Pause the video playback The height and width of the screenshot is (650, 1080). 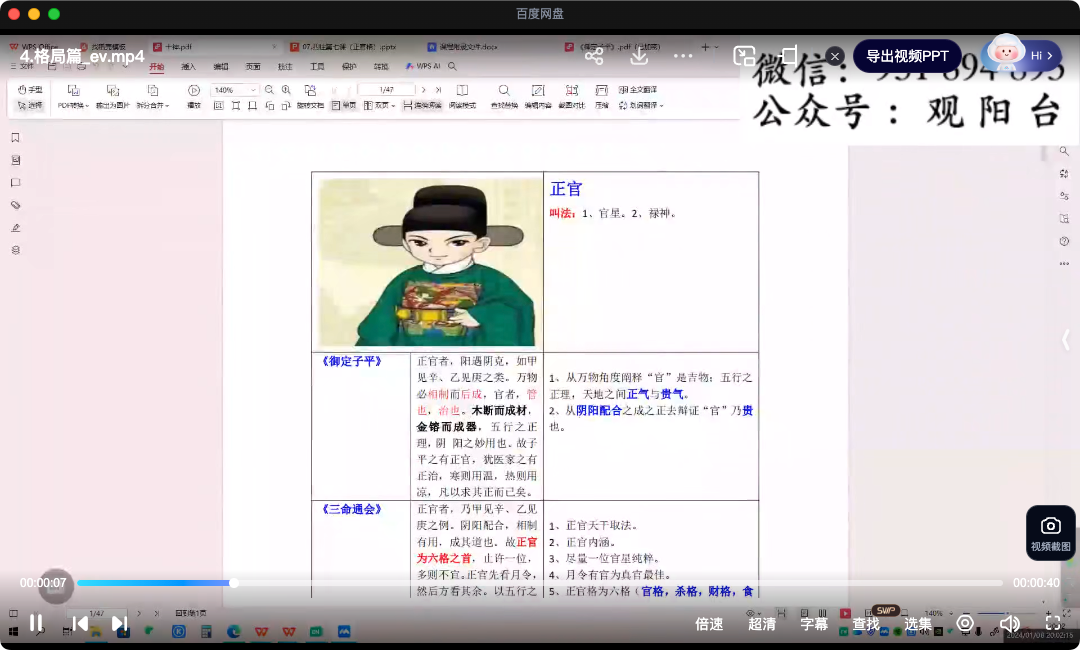click(36, 623)
